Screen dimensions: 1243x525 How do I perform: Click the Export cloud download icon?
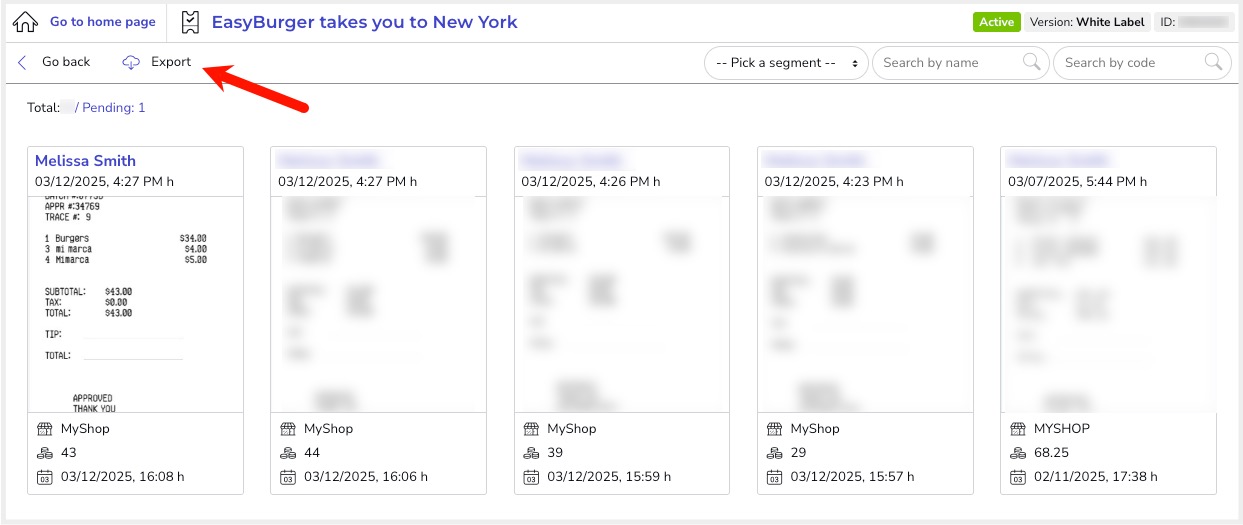pyautogui.click(x=131, y=62)
